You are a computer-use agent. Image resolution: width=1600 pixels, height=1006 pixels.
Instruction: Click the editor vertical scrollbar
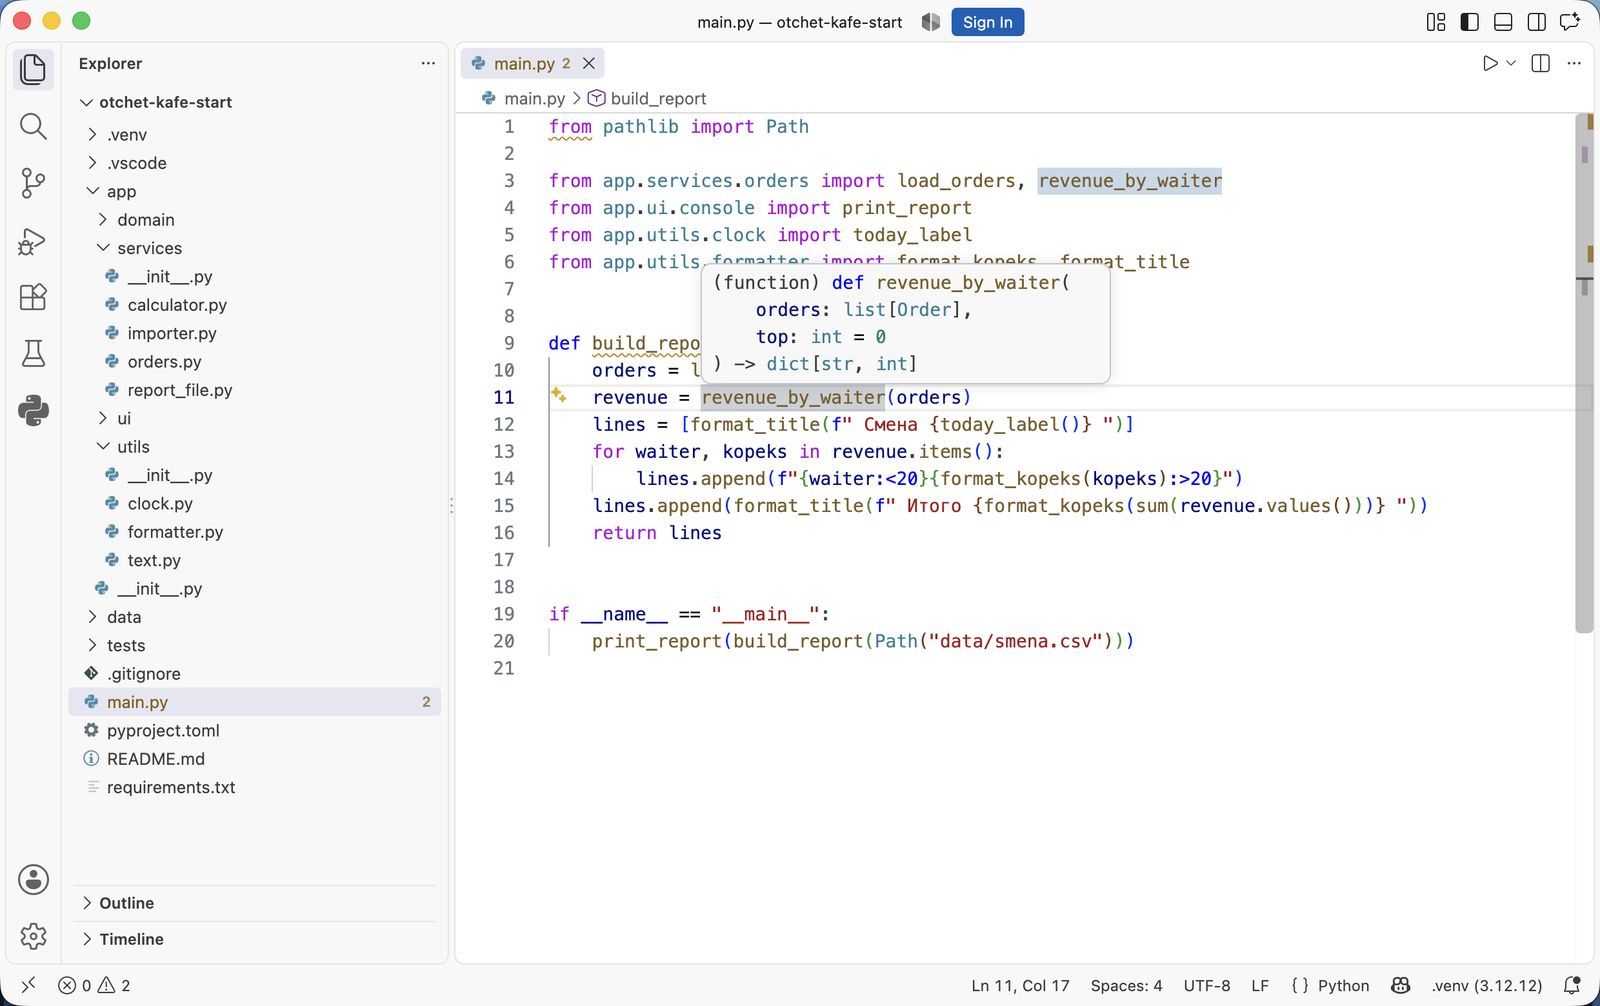(1584, 373)
